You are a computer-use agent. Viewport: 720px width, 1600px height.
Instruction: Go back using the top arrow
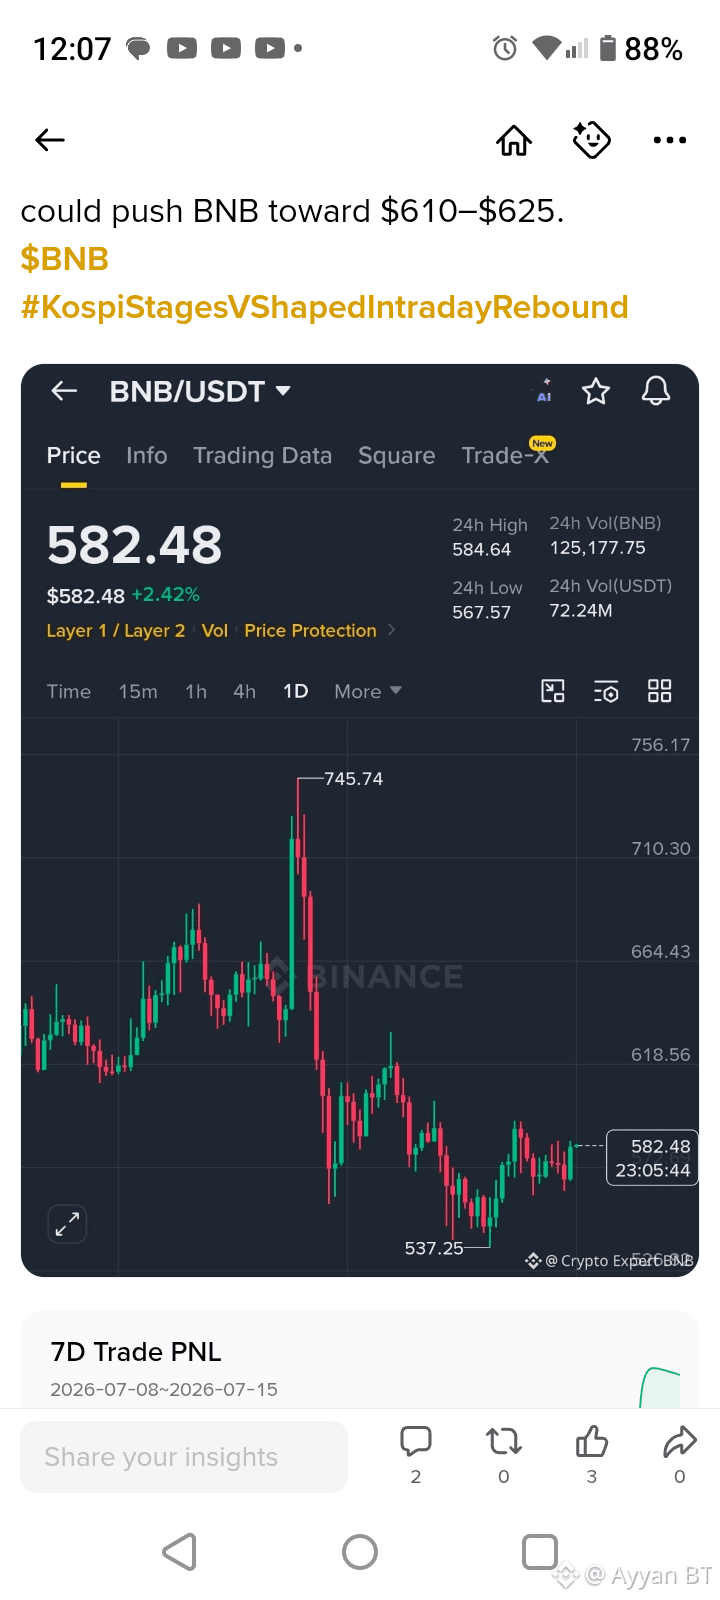pos(50,140)
